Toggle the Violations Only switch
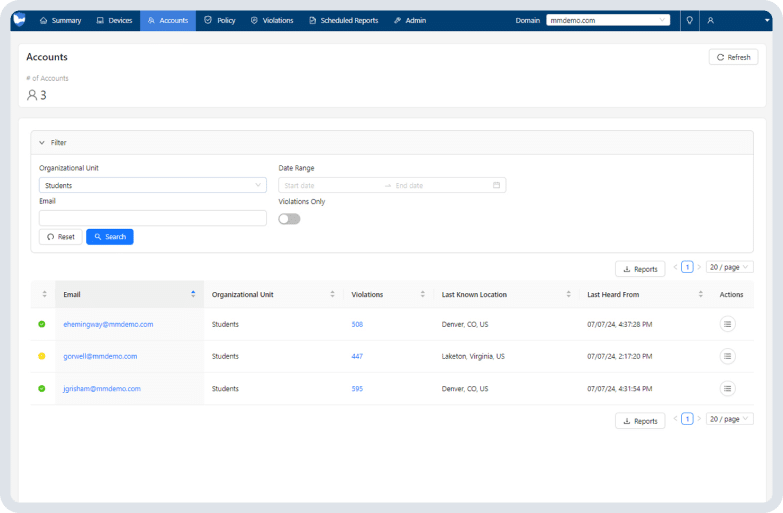The image size is (783, 513). 289,219
